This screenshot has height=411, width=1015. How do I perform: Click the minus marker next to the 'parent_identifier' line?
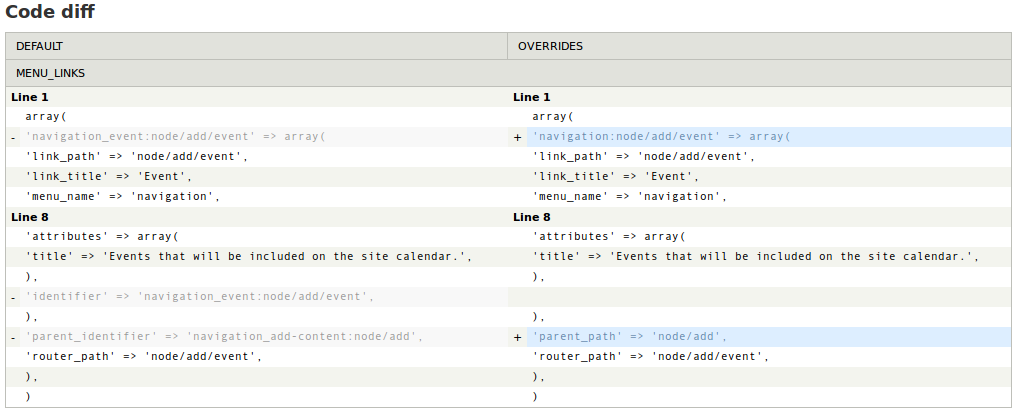[x=13, y=337]
